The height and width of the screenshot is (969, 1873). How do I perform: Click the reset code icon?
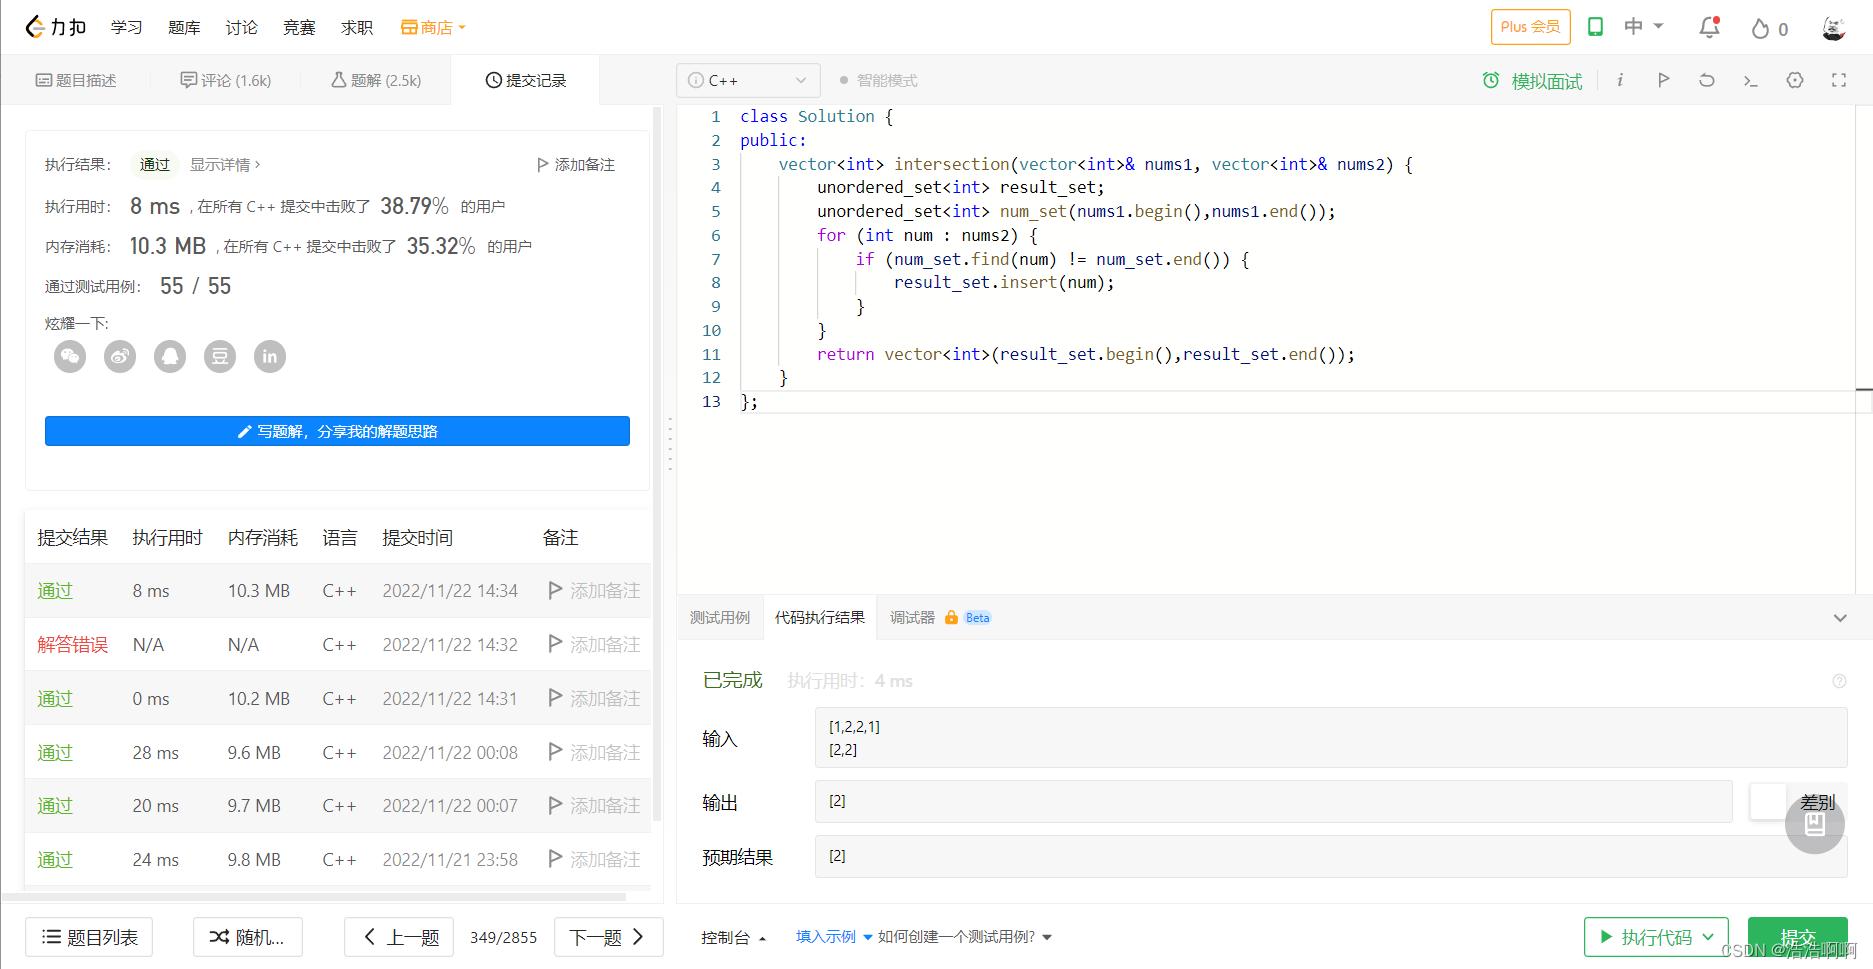[1707, 80]
